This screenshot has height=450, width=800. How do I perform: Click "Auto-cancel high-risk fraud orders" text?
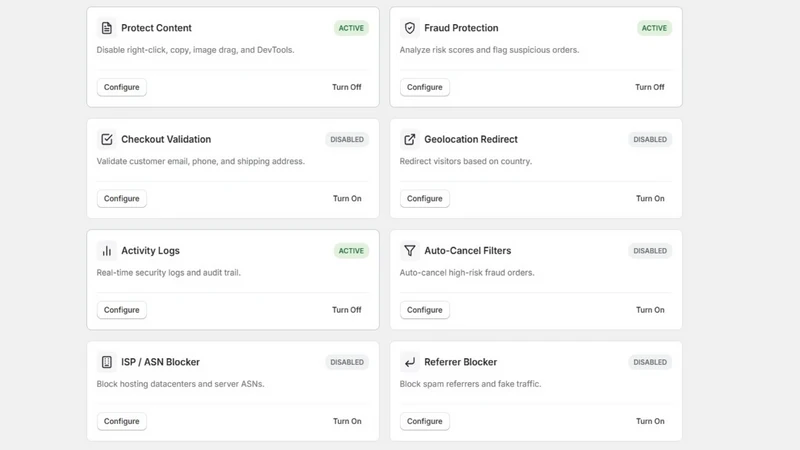467,272
